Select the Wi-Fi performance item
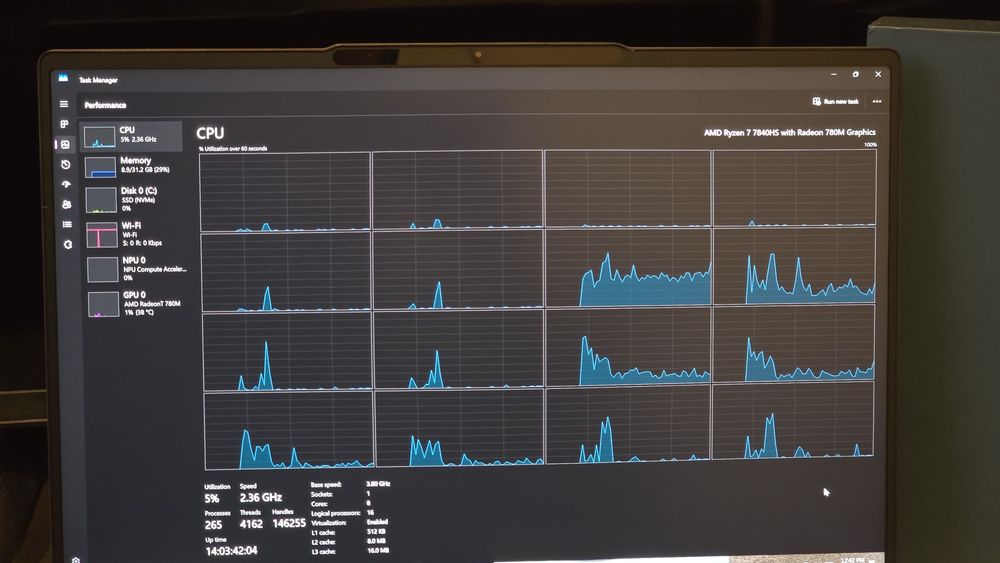 133,233
